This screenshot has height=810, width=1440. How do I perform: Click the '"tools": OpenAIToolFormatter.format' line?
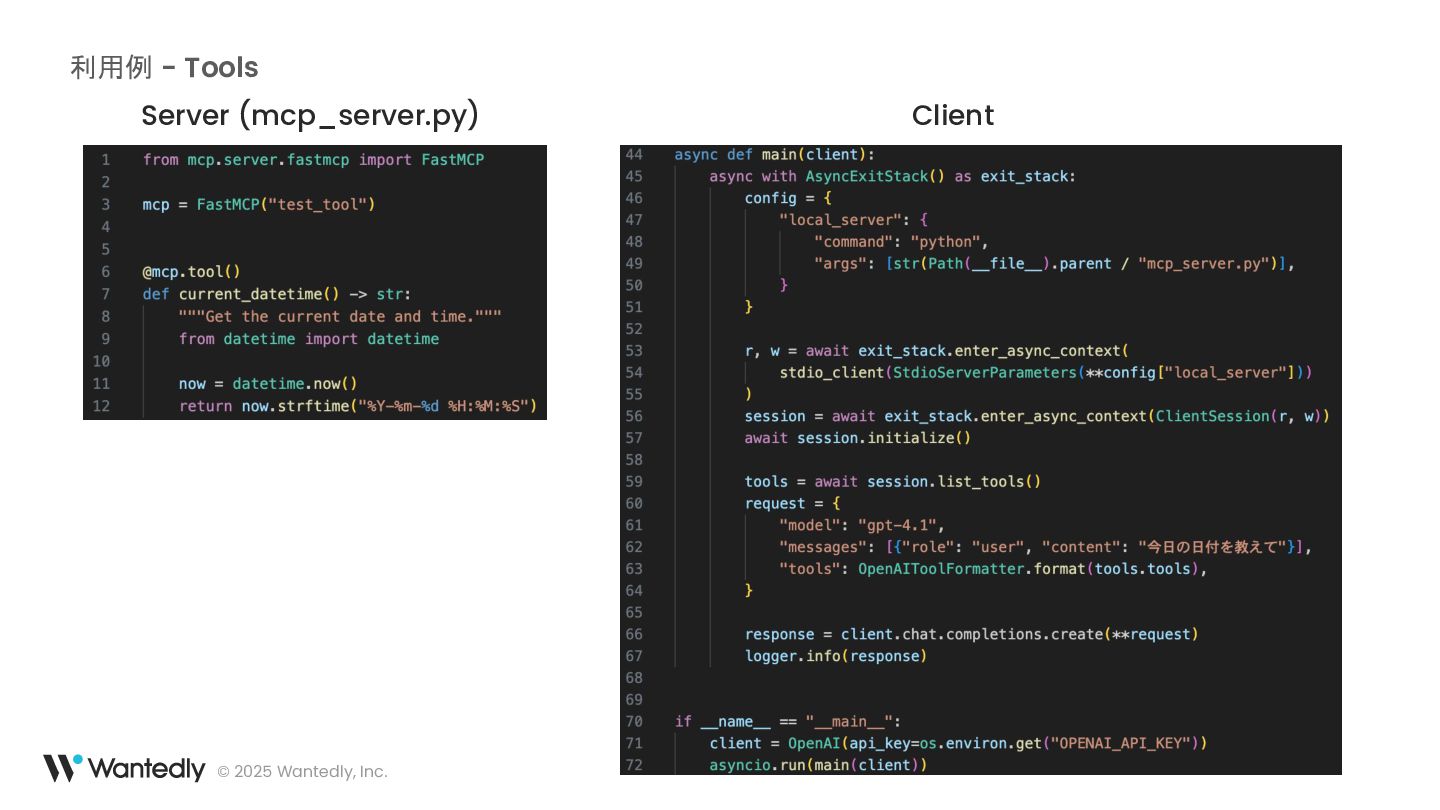(993, 569)
